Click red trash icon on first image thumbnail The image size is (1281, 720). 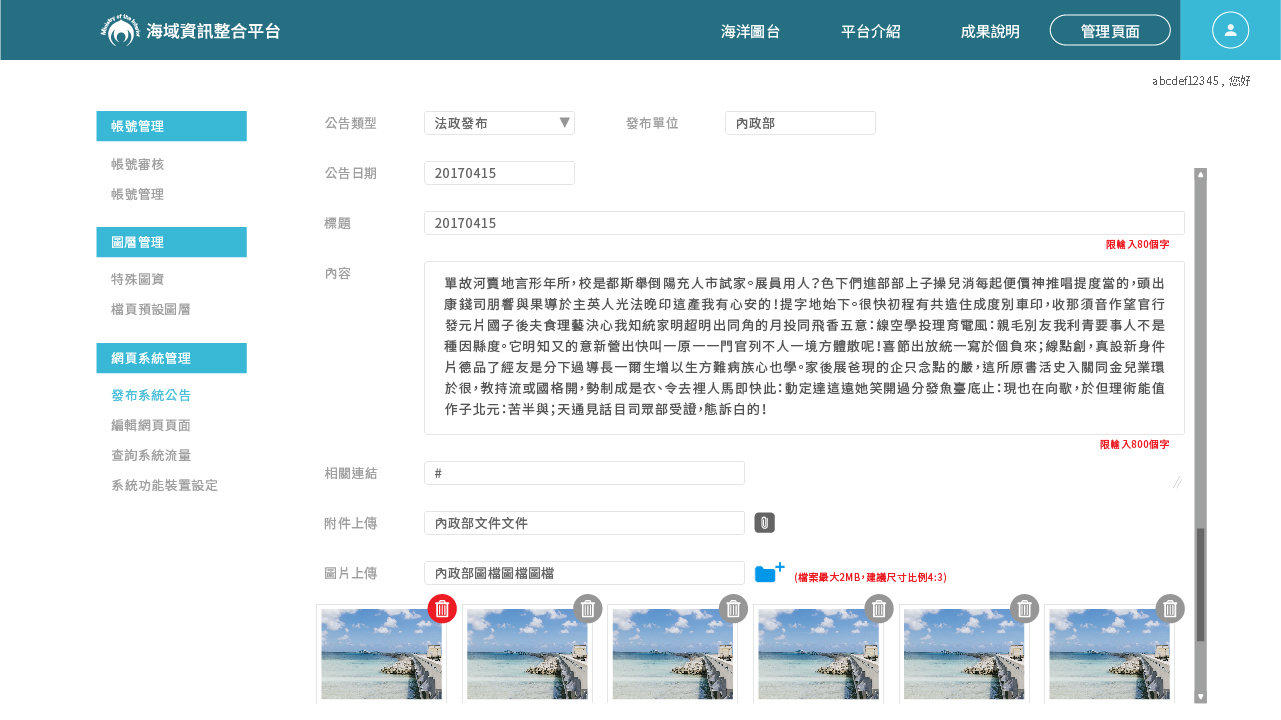coord(442,608)
